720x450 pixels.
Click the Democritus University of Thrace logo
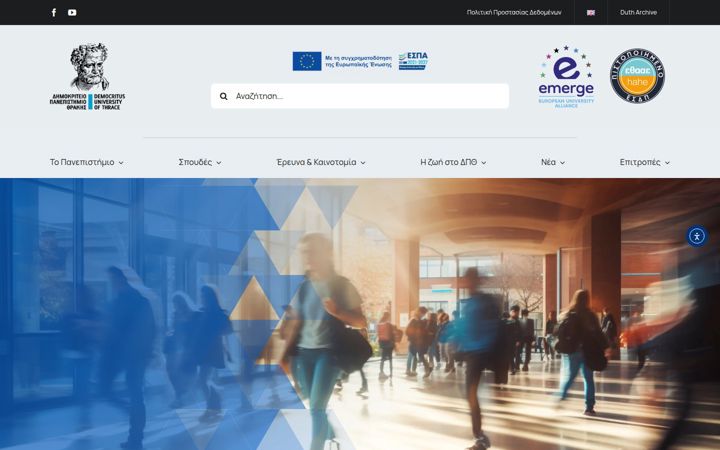[87, 77]
